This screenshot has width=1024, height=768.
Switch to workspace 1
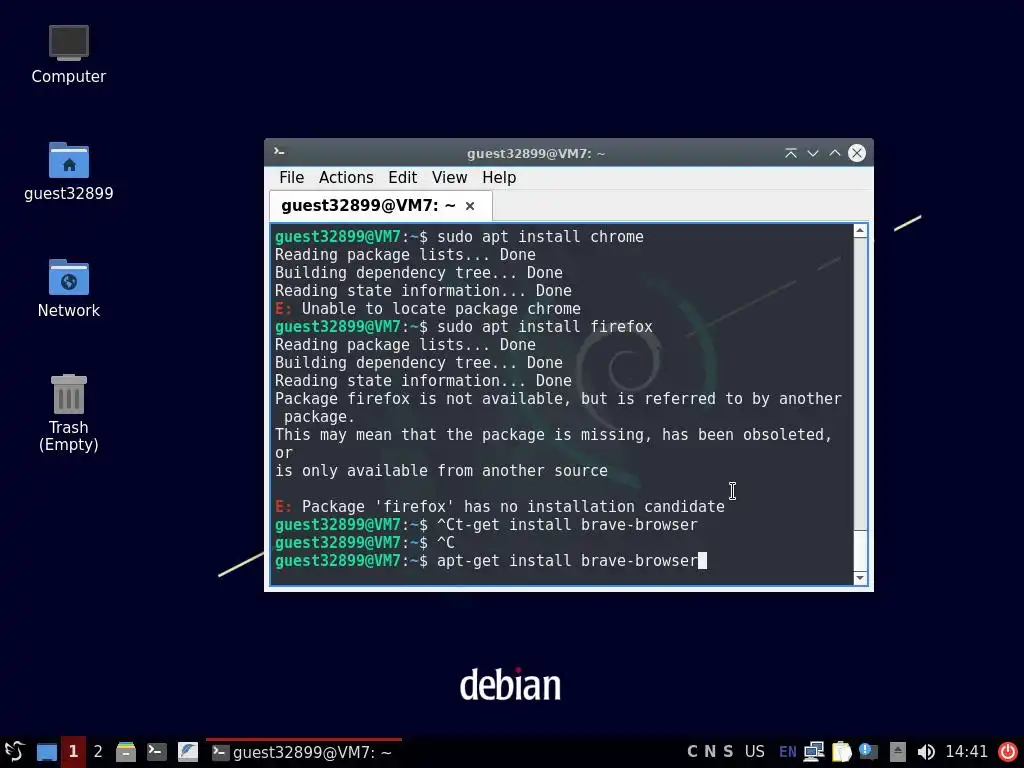[x=73, y=752]
